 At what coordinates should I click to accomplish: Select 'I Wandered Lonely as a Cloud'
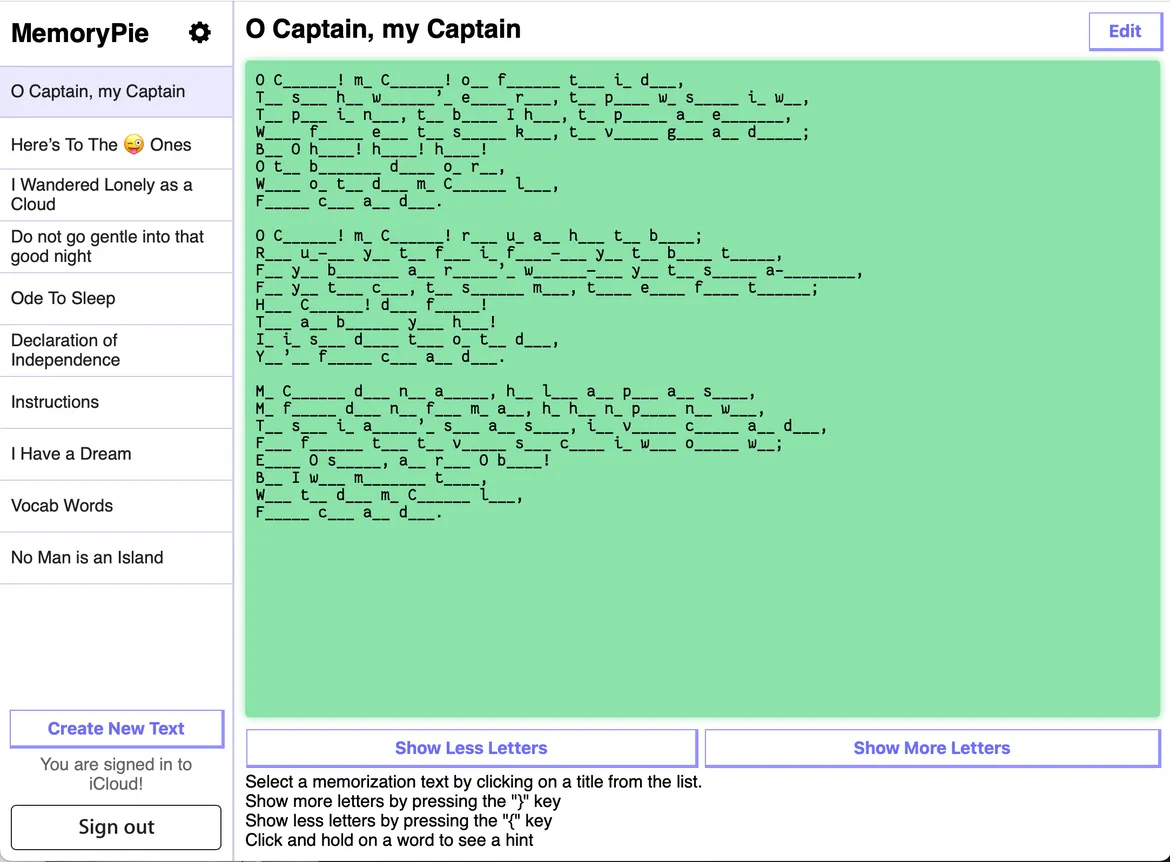101,194
